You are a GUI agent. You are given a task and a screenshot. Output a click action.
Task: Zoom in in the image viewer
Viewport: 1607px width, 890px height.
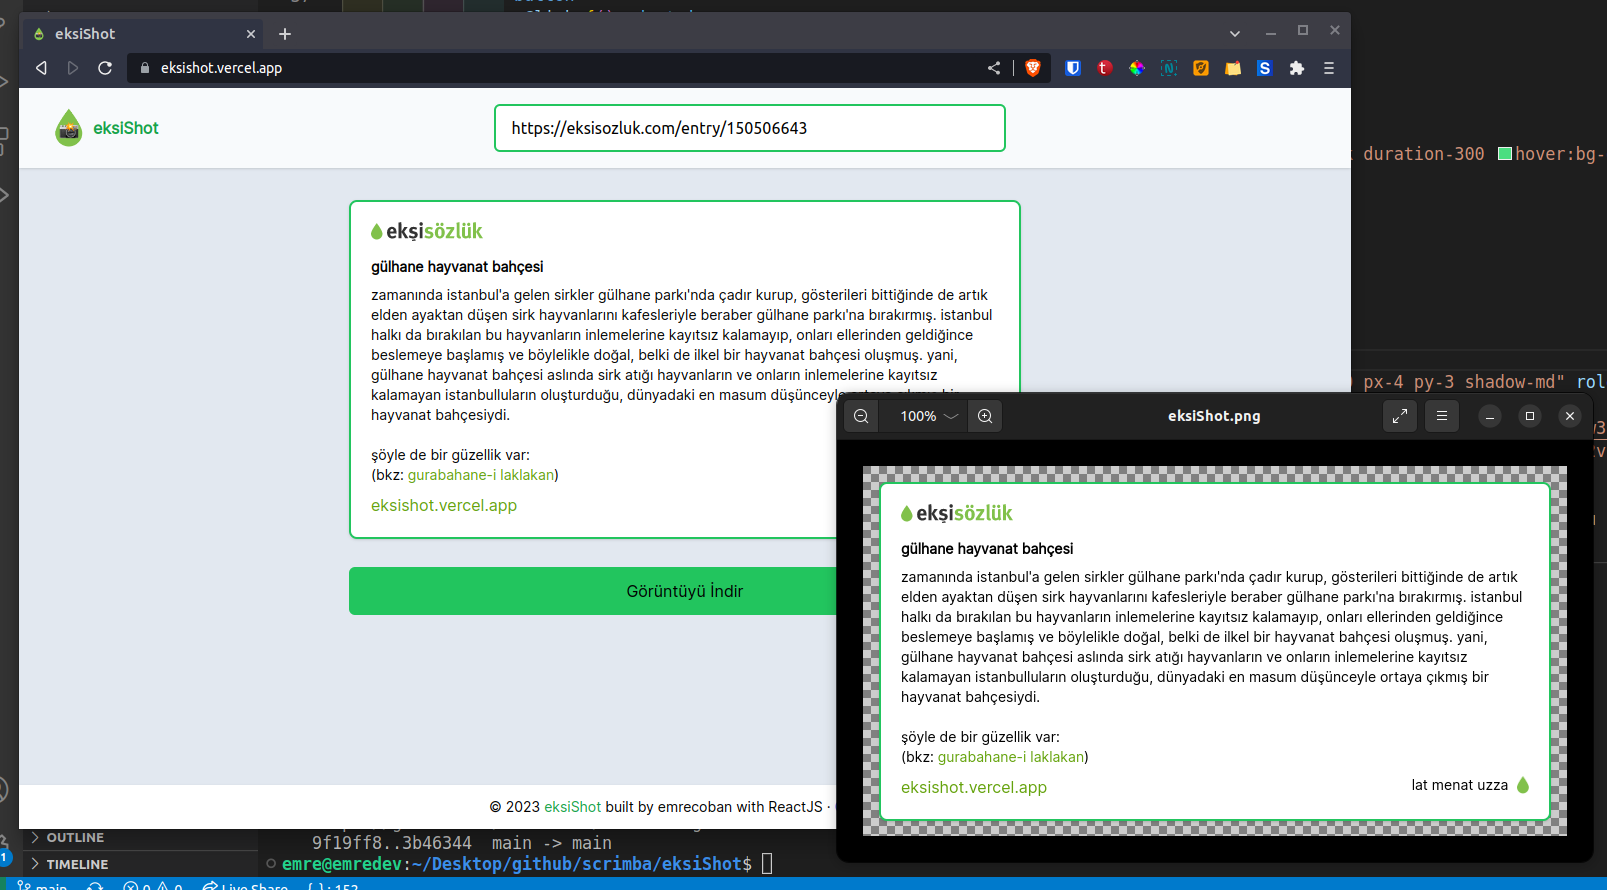pos(985,416)
